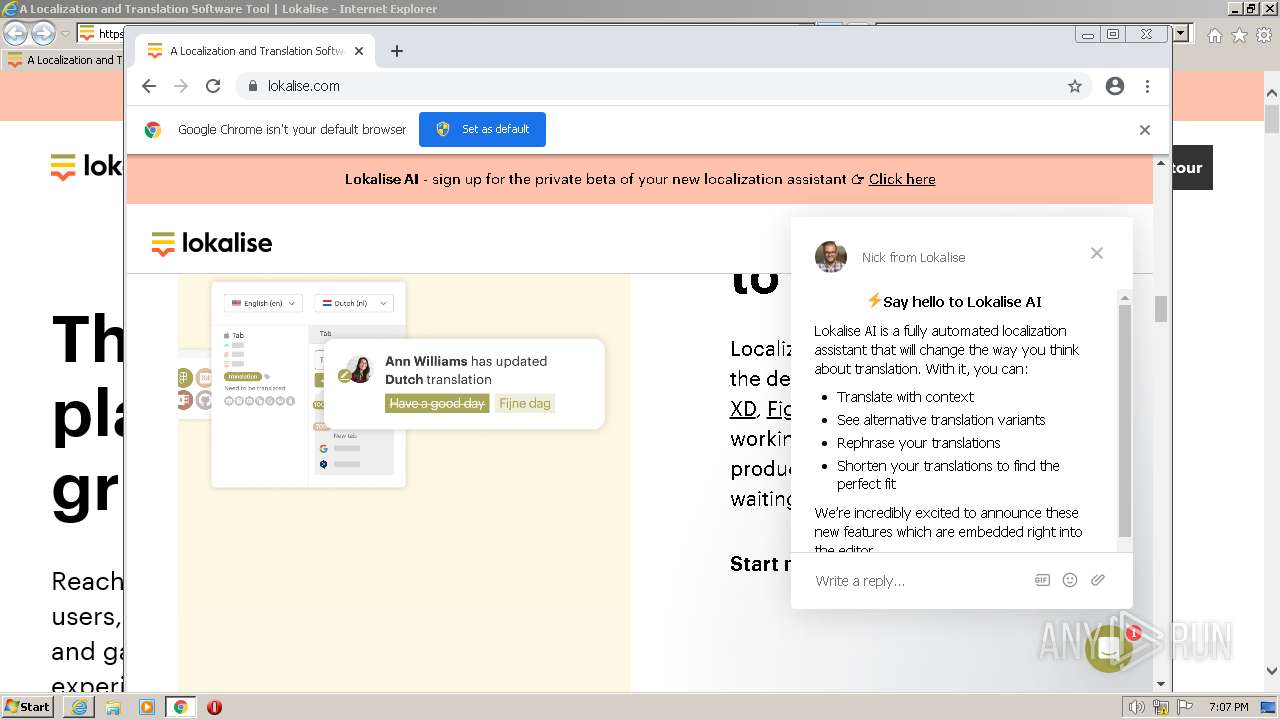Close the Nick from Lokalise chat popup
Image resolution: width=1280 pixels, height=720 pixels.
pyautogui.click(x=1097, y=253)
